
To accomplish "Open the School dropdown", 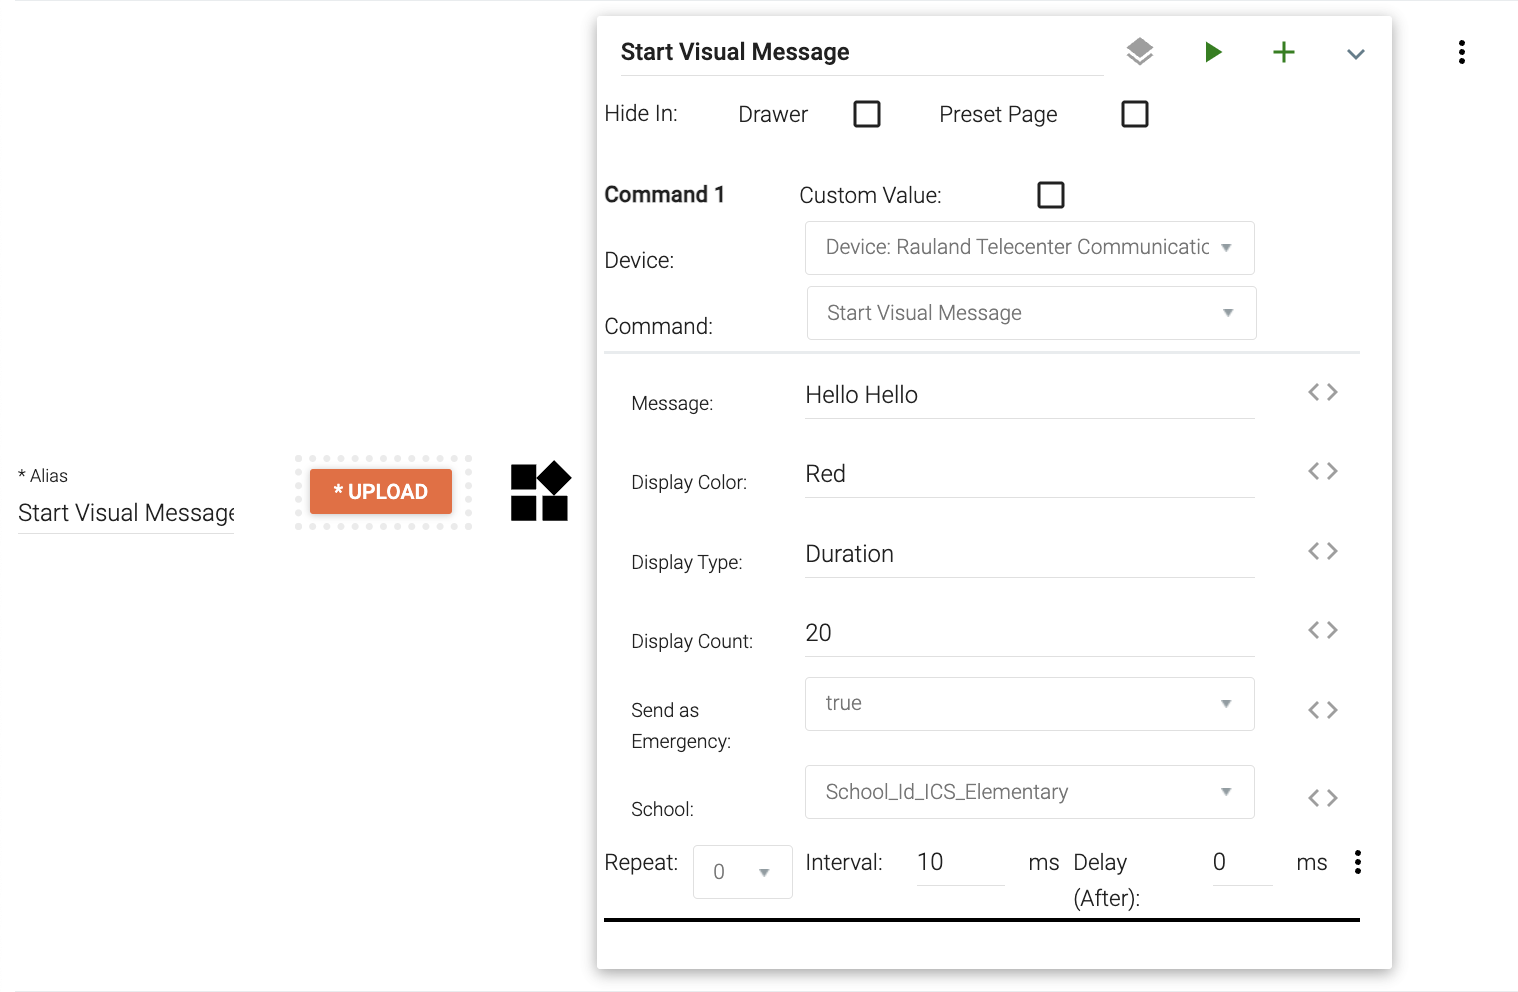I will (x=1030, y=792).
